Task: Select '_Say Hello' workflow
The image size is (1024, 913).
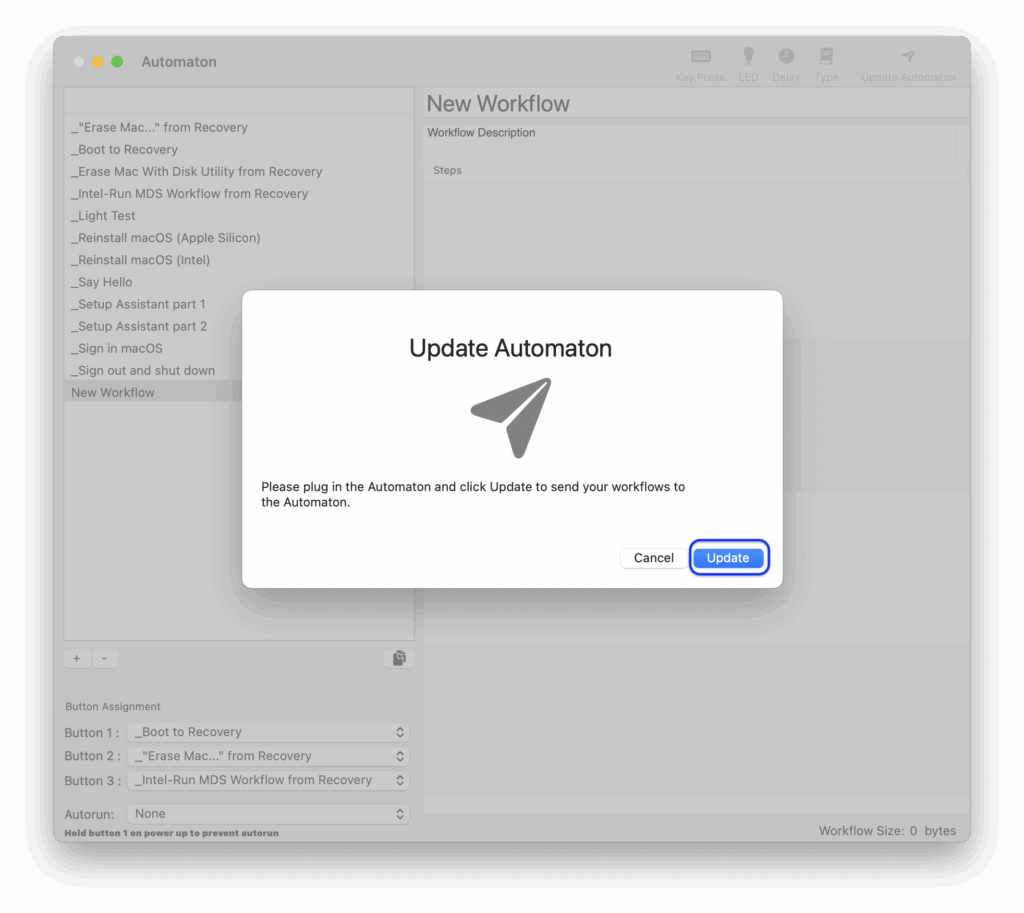Action: tap(239, 282)
